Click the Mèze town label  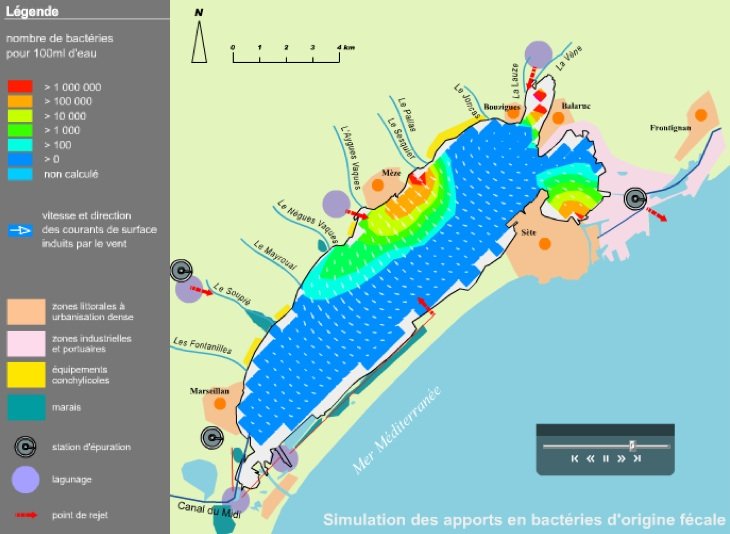(x=392, y=173)
